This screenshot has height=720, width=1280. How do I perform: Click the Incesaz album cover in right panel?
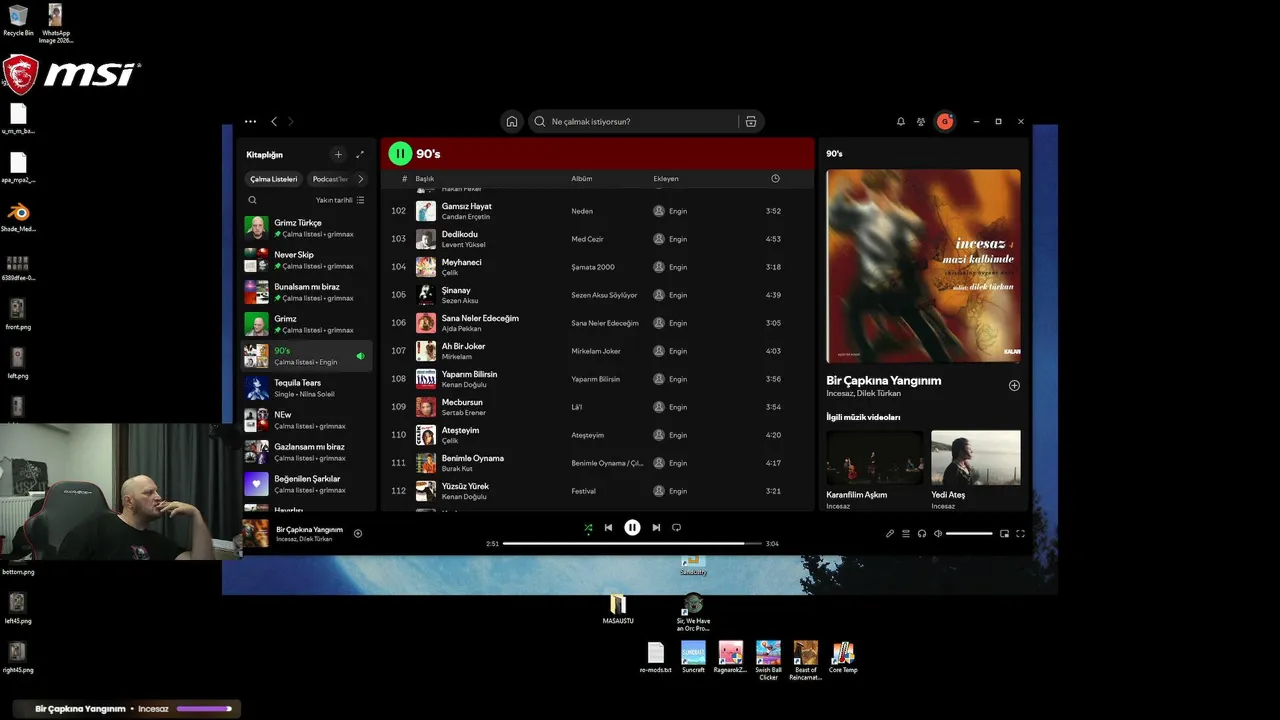click(x=923, y=266)
